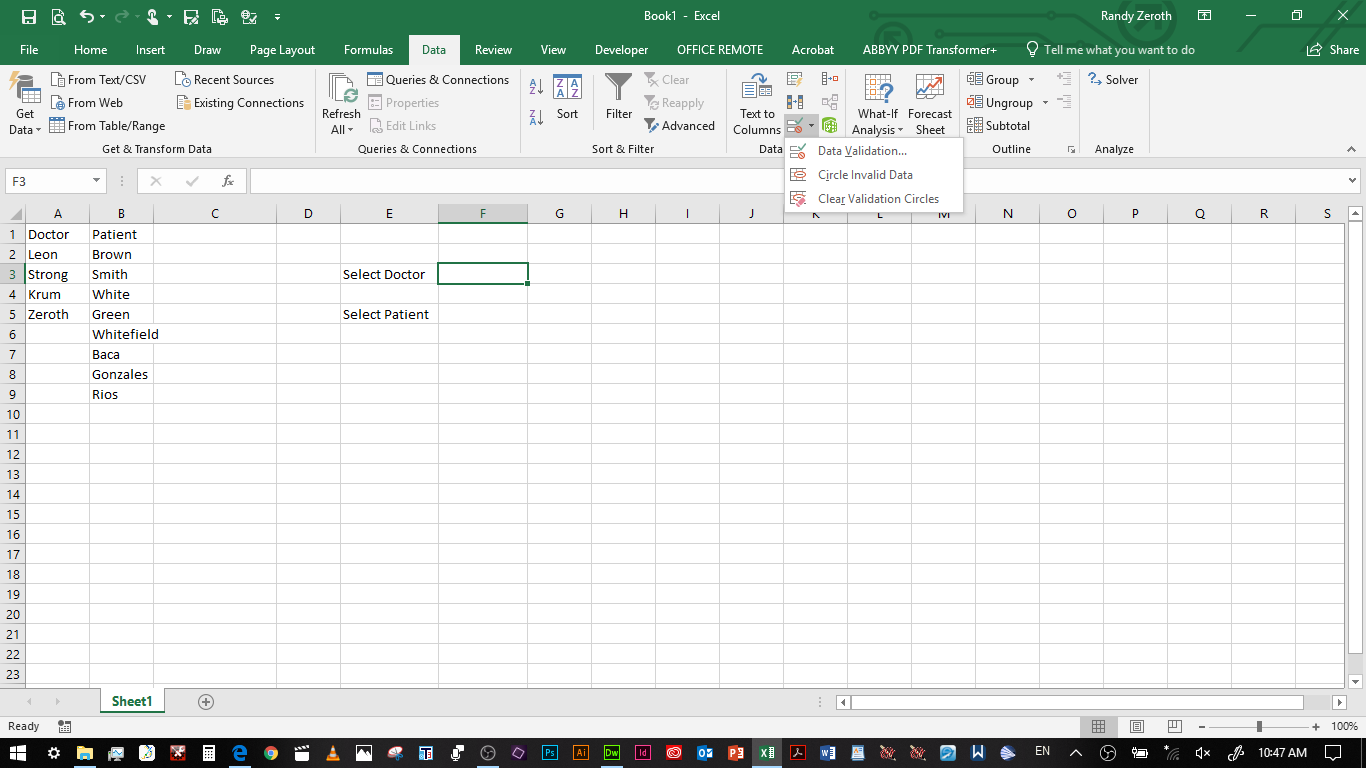Screen dimensions: 1366x768
Task: Select cell containing Whitefield
Action: click(121, 334)
